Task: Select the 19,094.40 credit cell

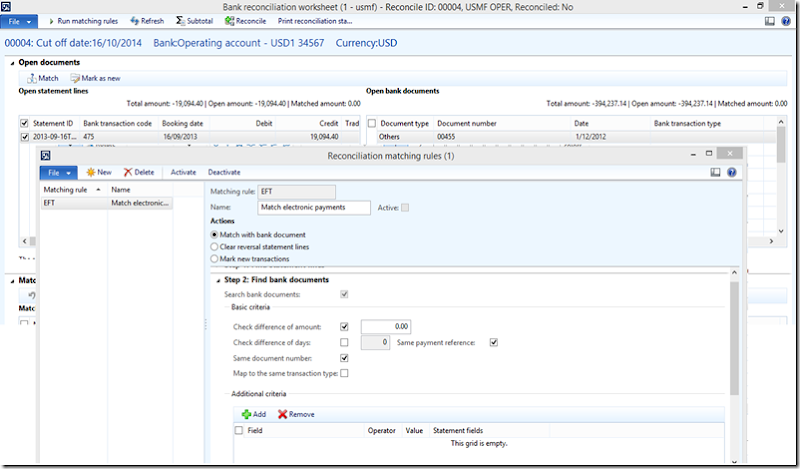Action: pos(309,137)
